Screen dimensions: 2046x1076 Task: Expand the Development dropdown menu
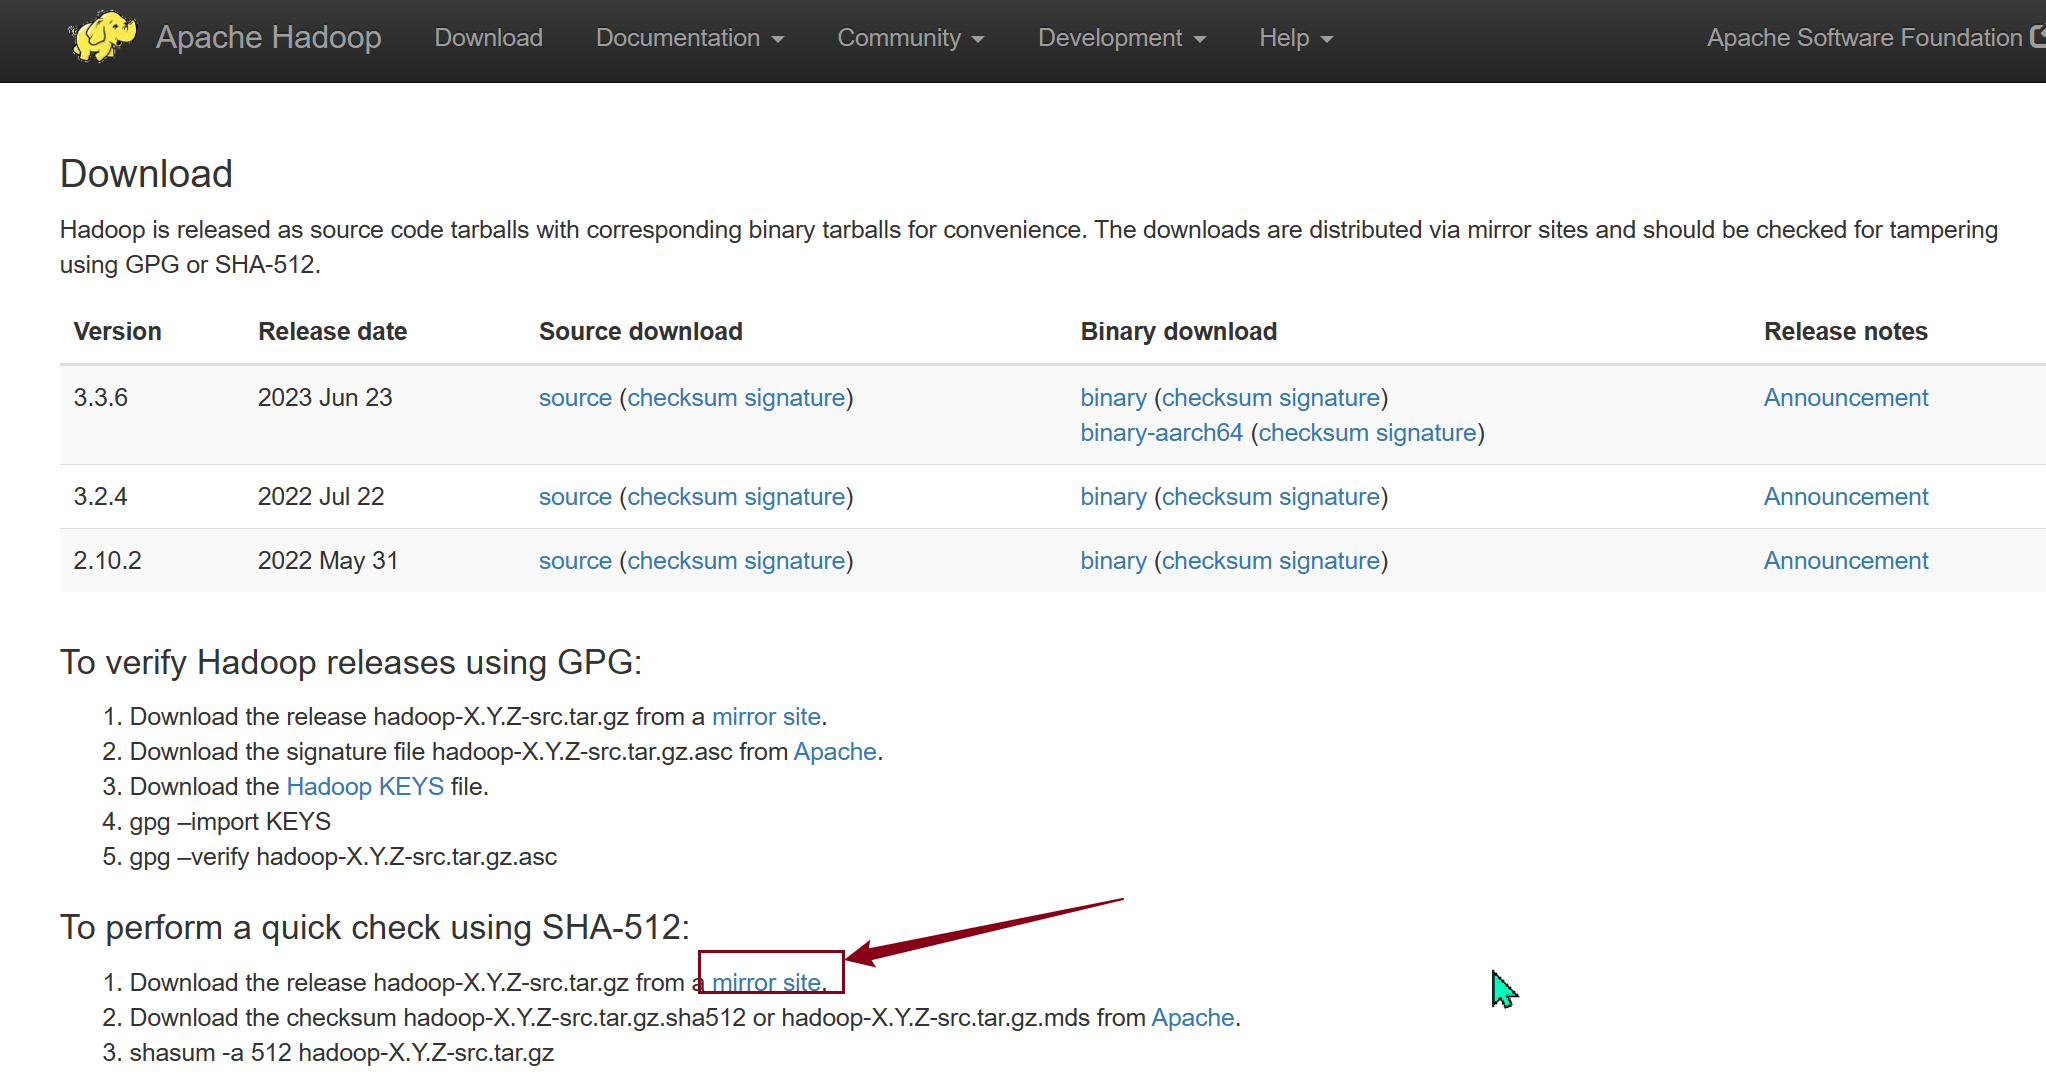[1121, 38]
